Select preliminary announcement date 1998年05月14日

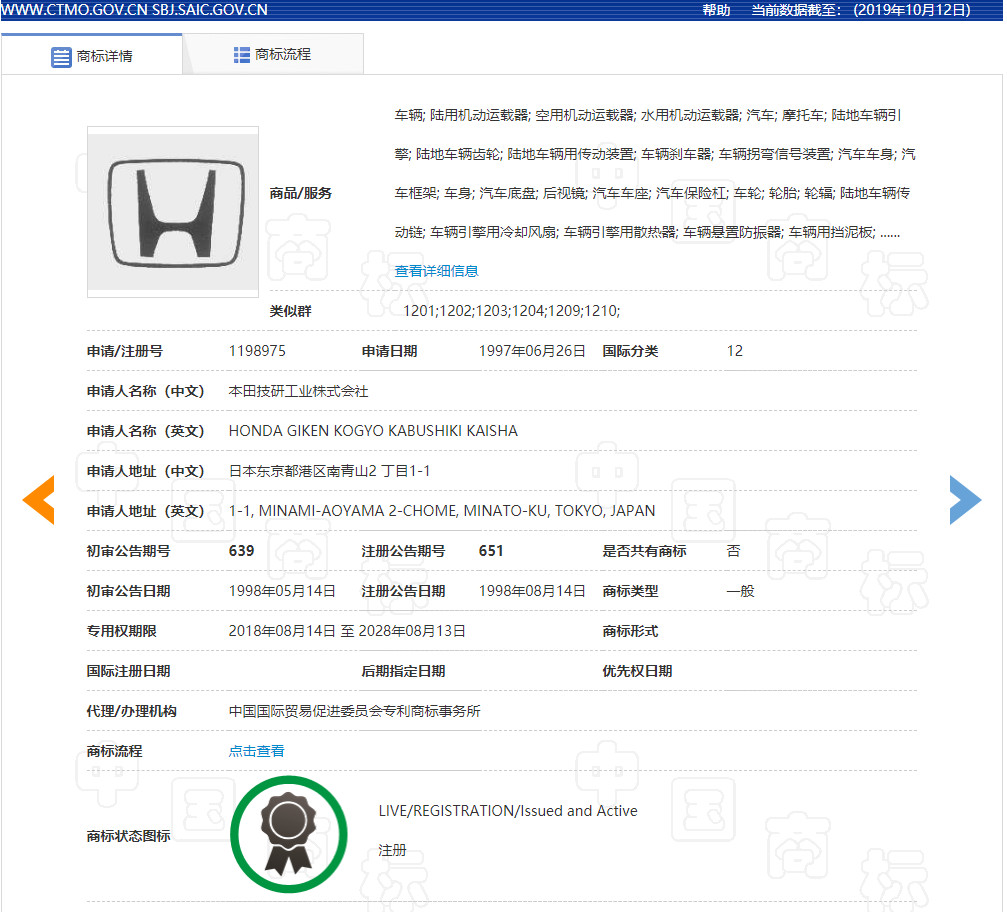[282, 591]
